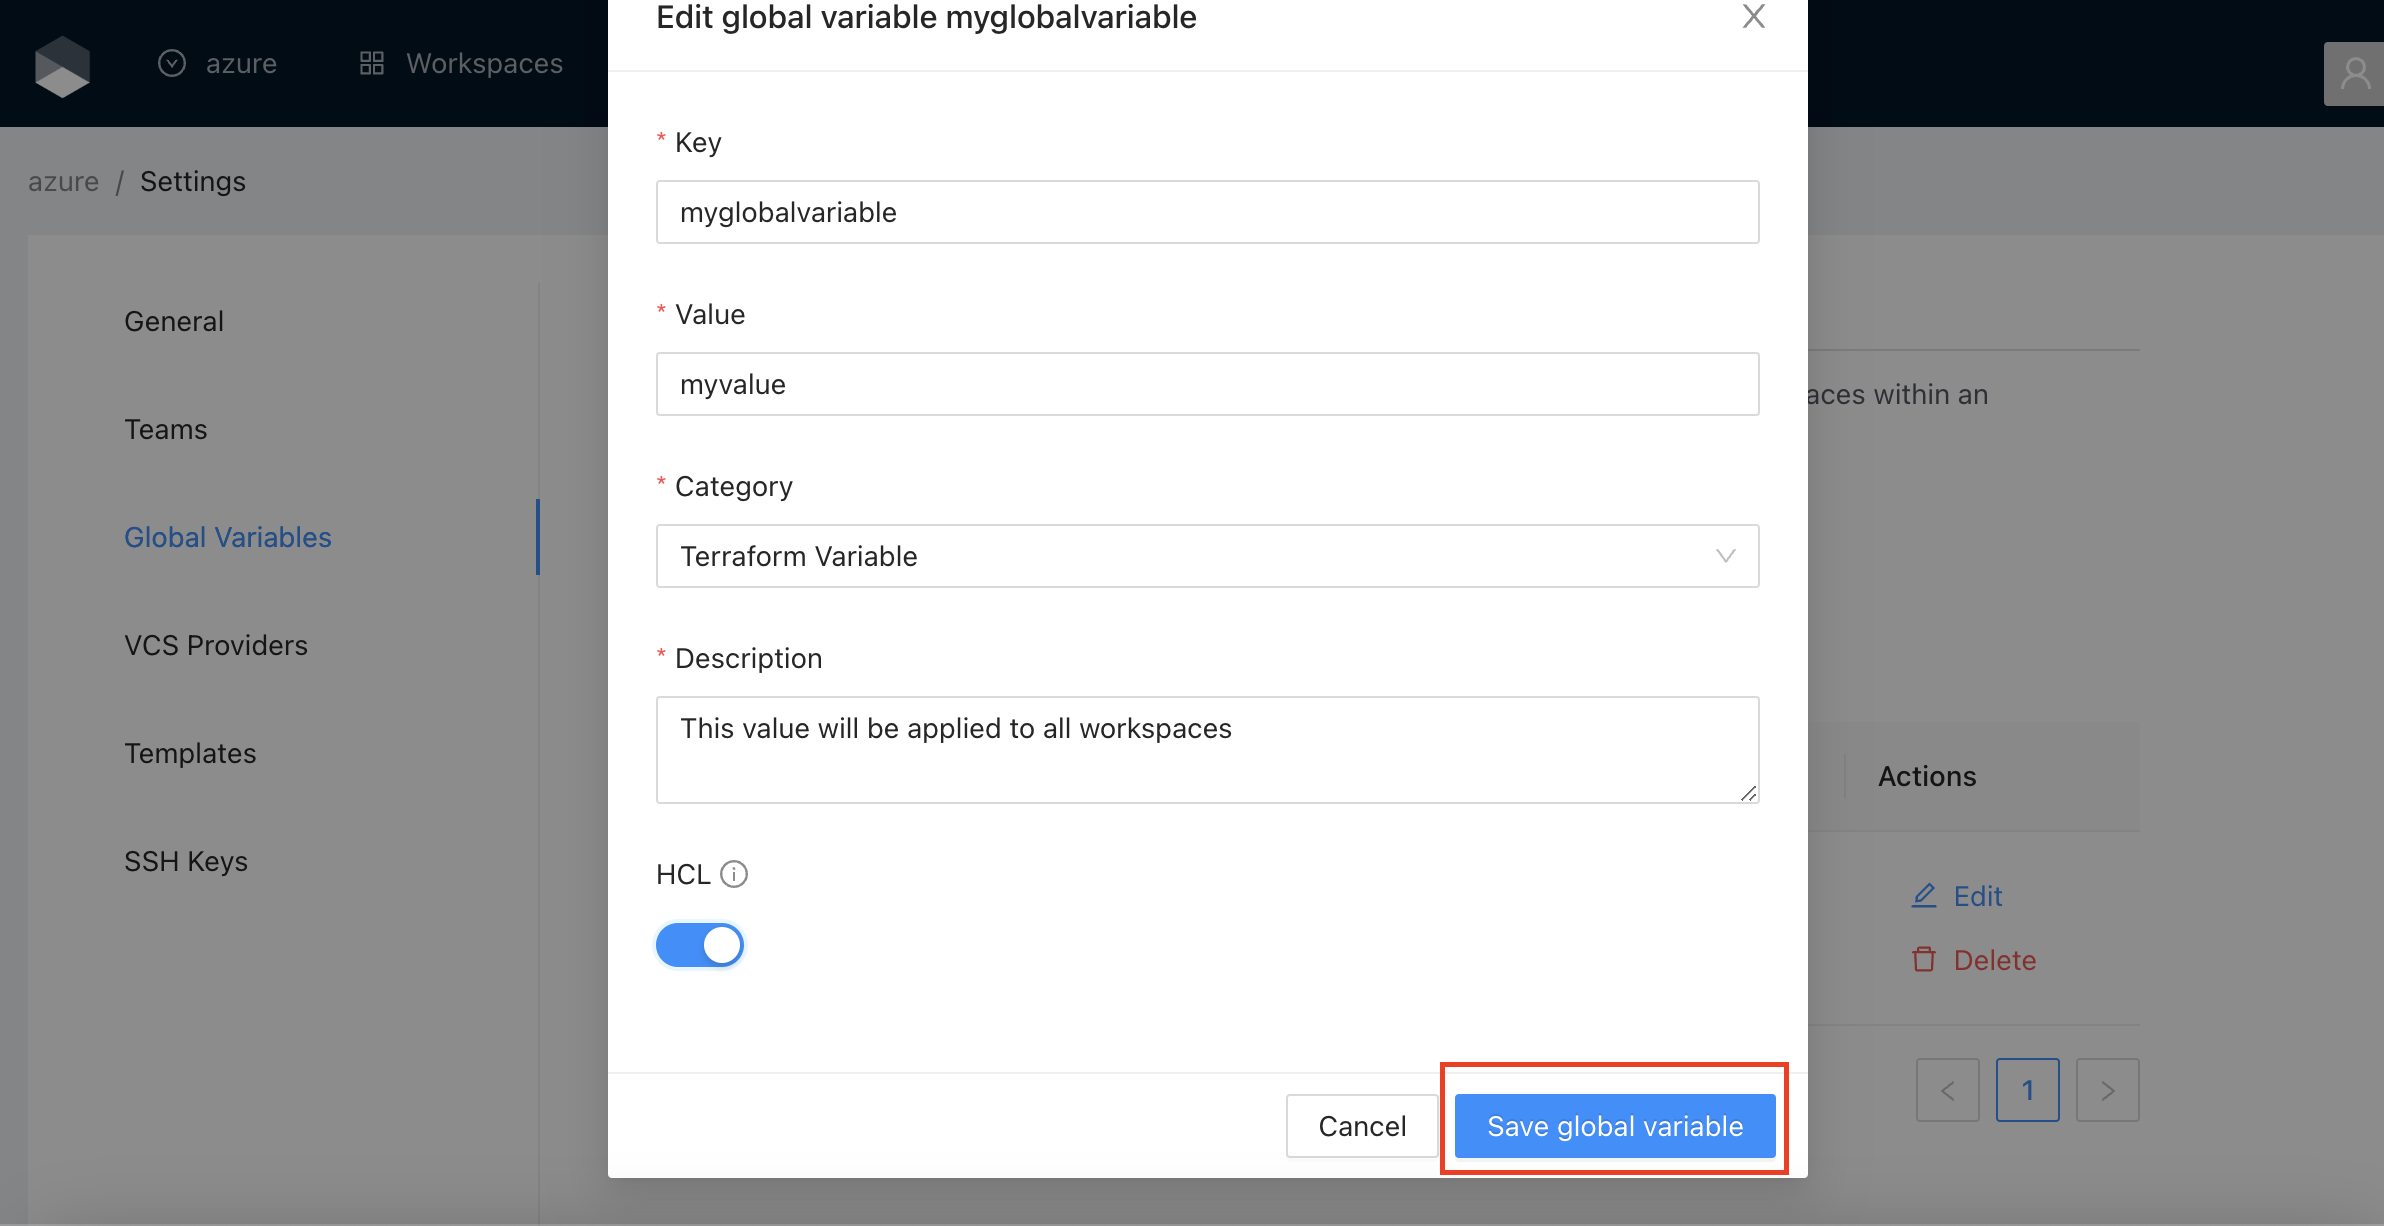
Task: Click Save global variable button
Action: pyautogui.click(x=1614, y=1126)
